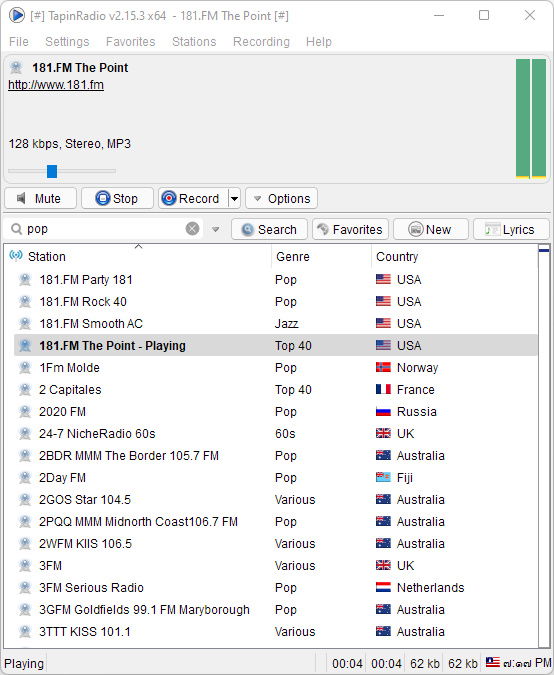Open the Record dropdown arrow
The height and width of the screenshot is (675, 554).
[234, 198]
